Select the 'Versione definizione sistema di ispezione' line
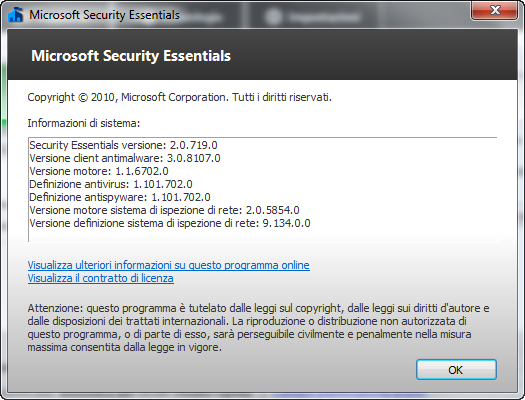The height and width of the screenshot is (400, 525). click(170, 223)
